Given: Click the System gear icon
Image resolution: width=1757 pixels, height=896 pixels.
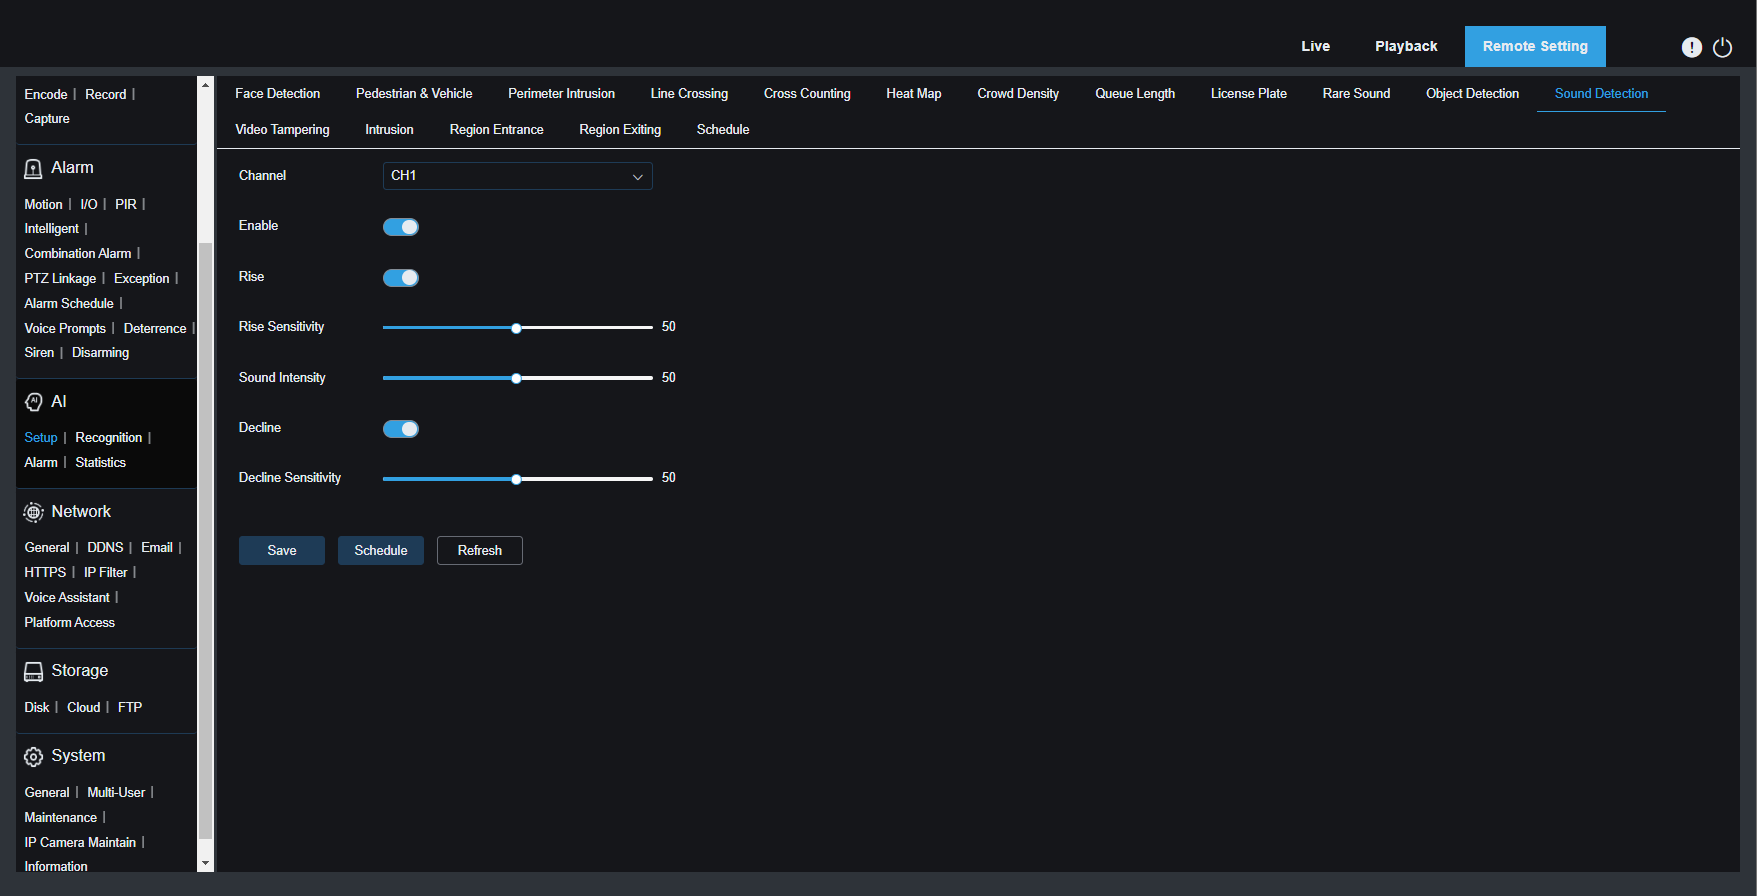Looking at the screenshot, I should point(33,756).
